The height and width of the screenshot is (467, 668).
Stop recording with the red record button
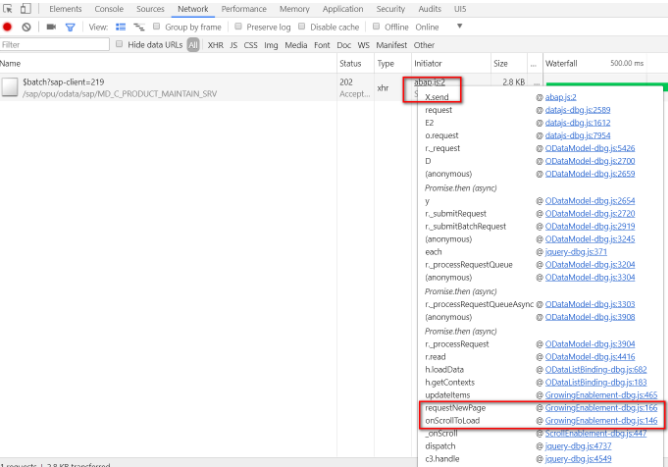point(7,27)
